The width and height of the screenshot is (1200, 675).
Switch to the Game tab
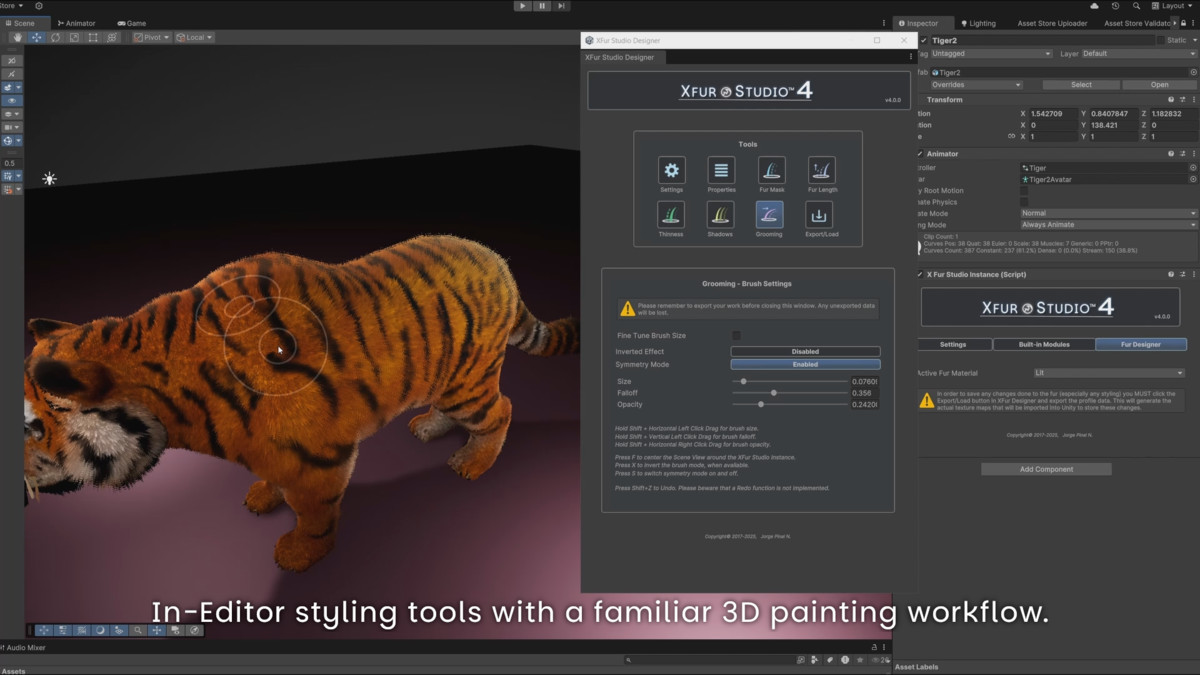[132, 23]
